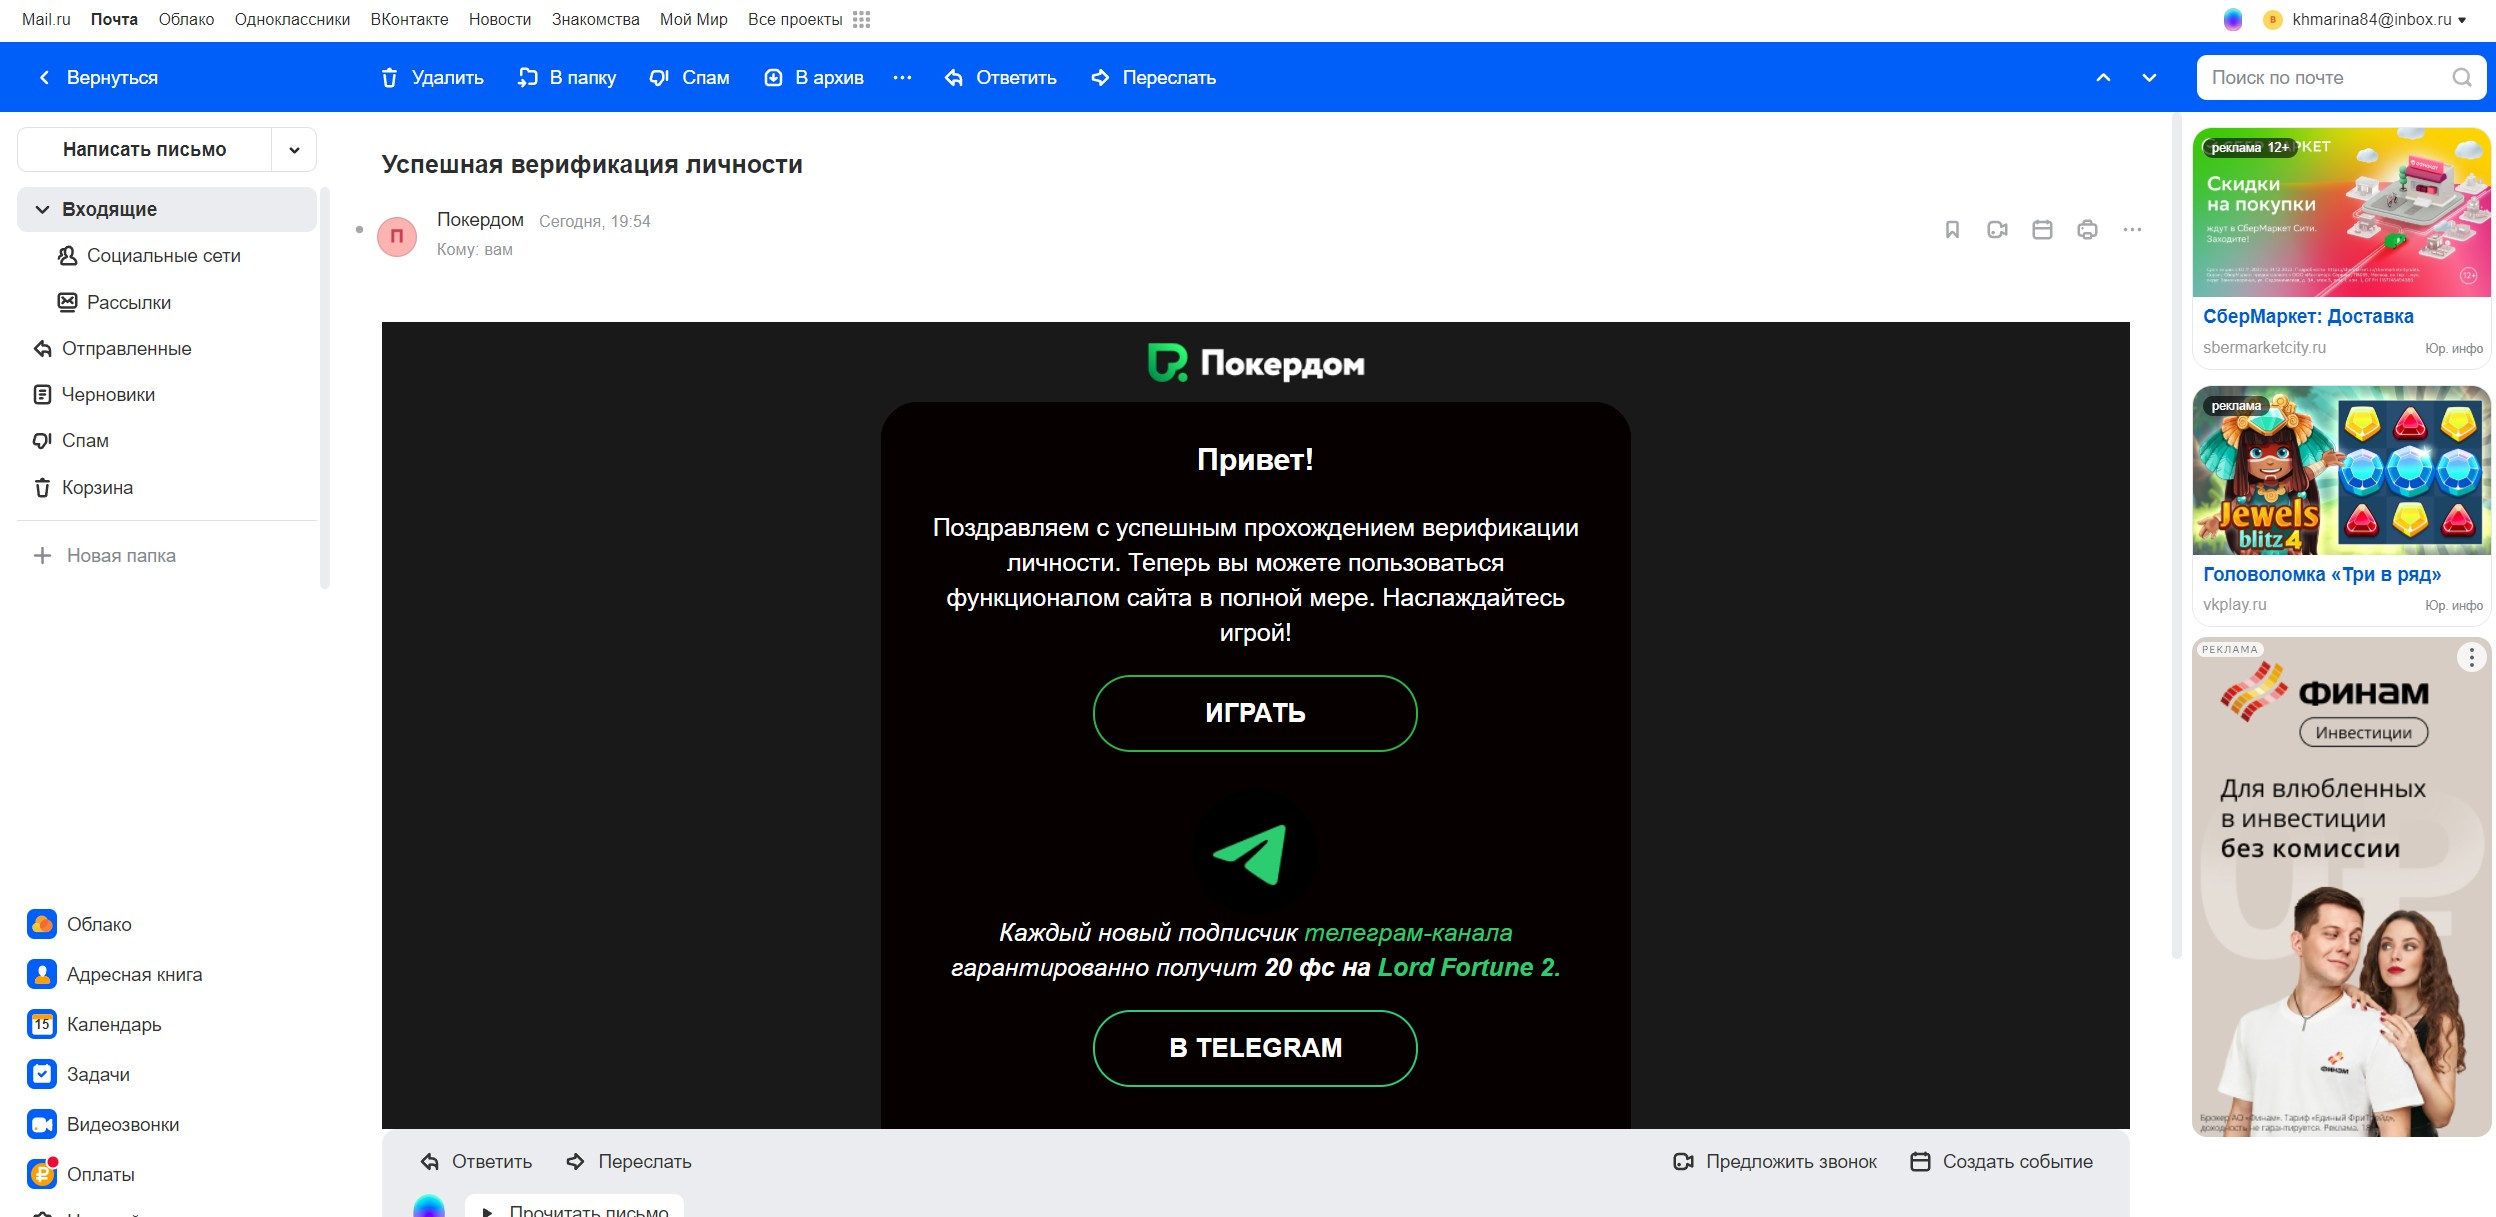Open СберМаркет: Доставка ad link
Screen dimensions: 2496x1217
tap(2308, 316)
